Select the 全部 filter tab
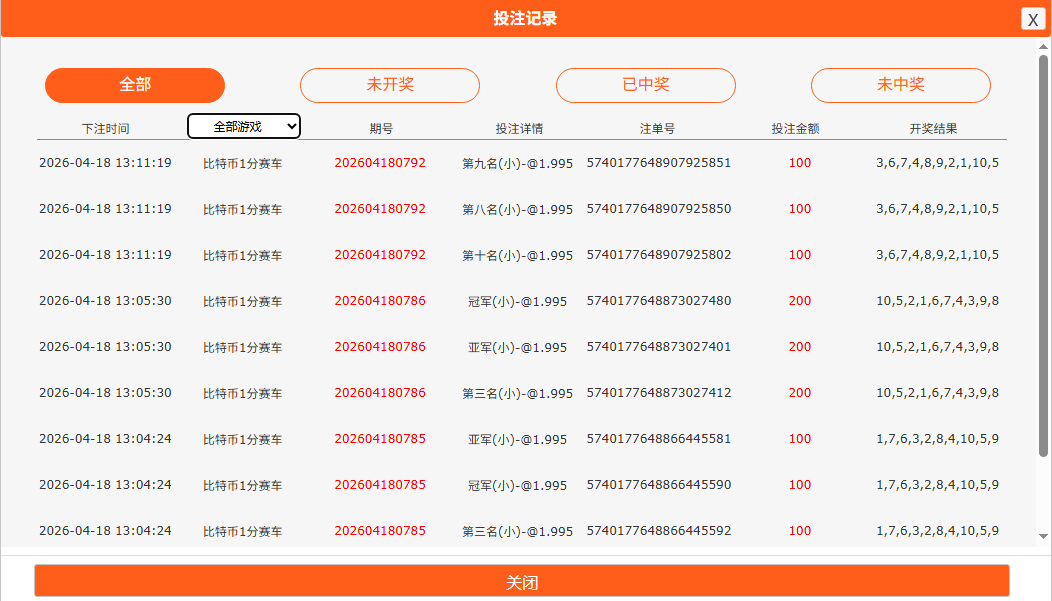1052x601 pixels. click(x=135, y=85)
